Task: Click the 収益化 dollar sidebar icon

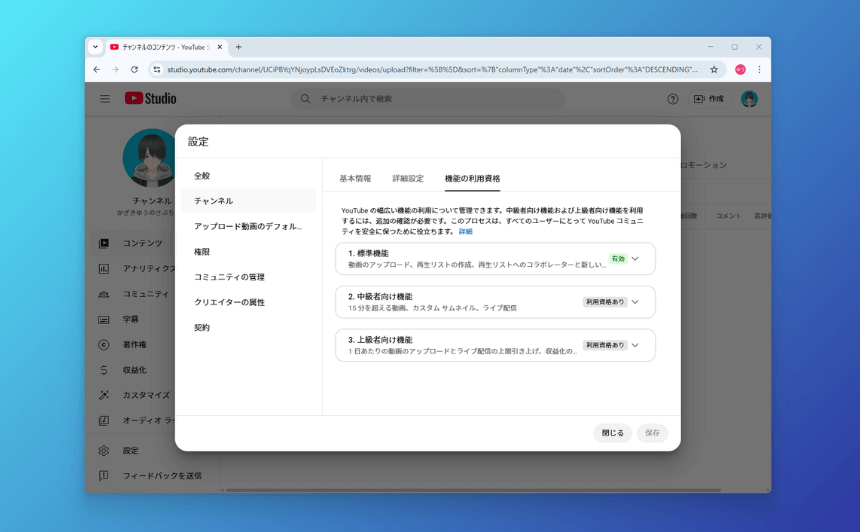Action: coord(104,370)
